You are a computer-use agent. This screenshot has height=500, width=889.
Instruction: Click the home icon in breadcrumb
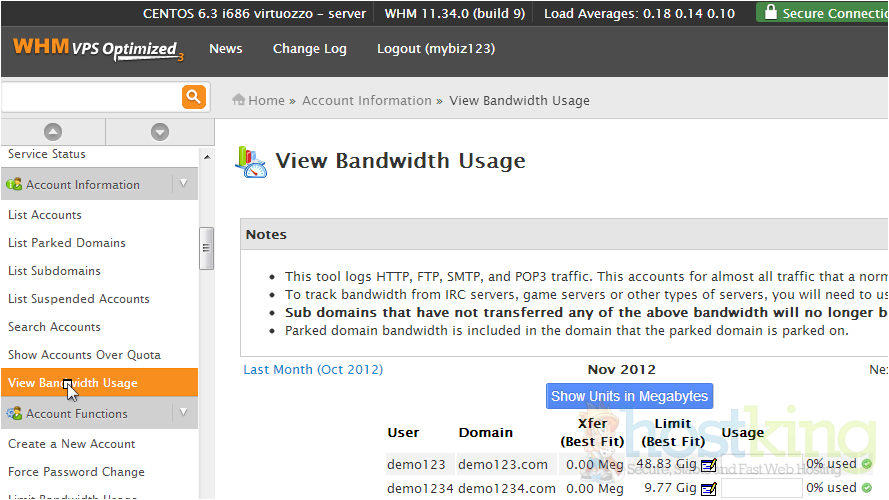239,100
